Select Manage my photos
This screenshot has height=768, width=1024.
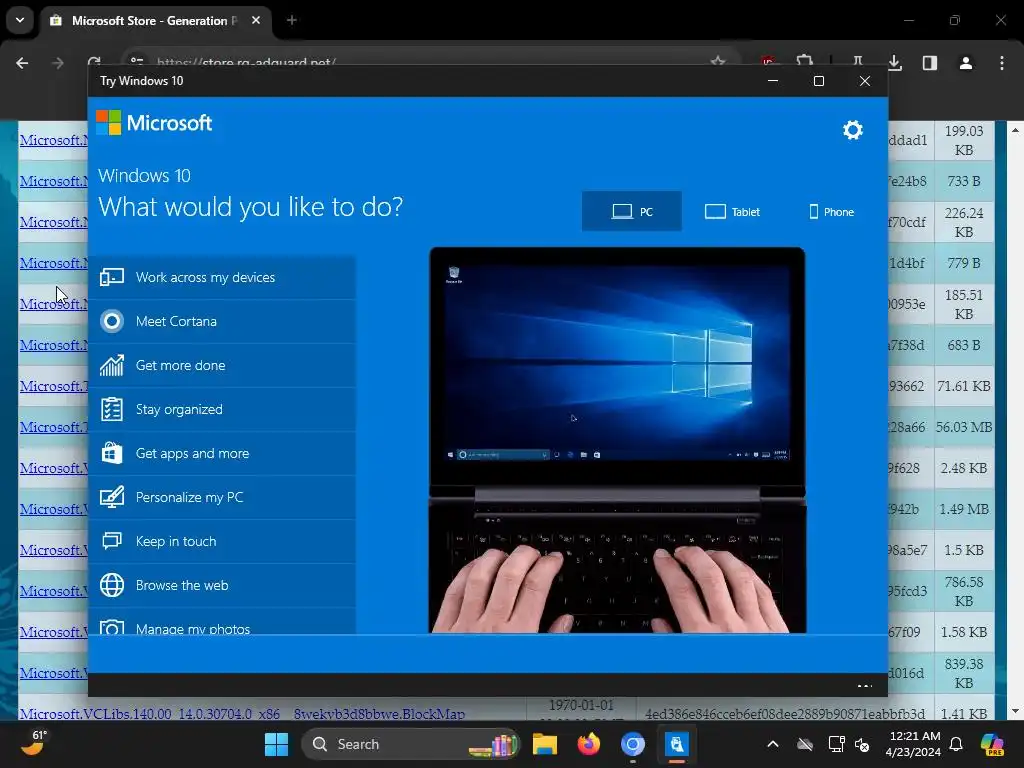point(222,622)
